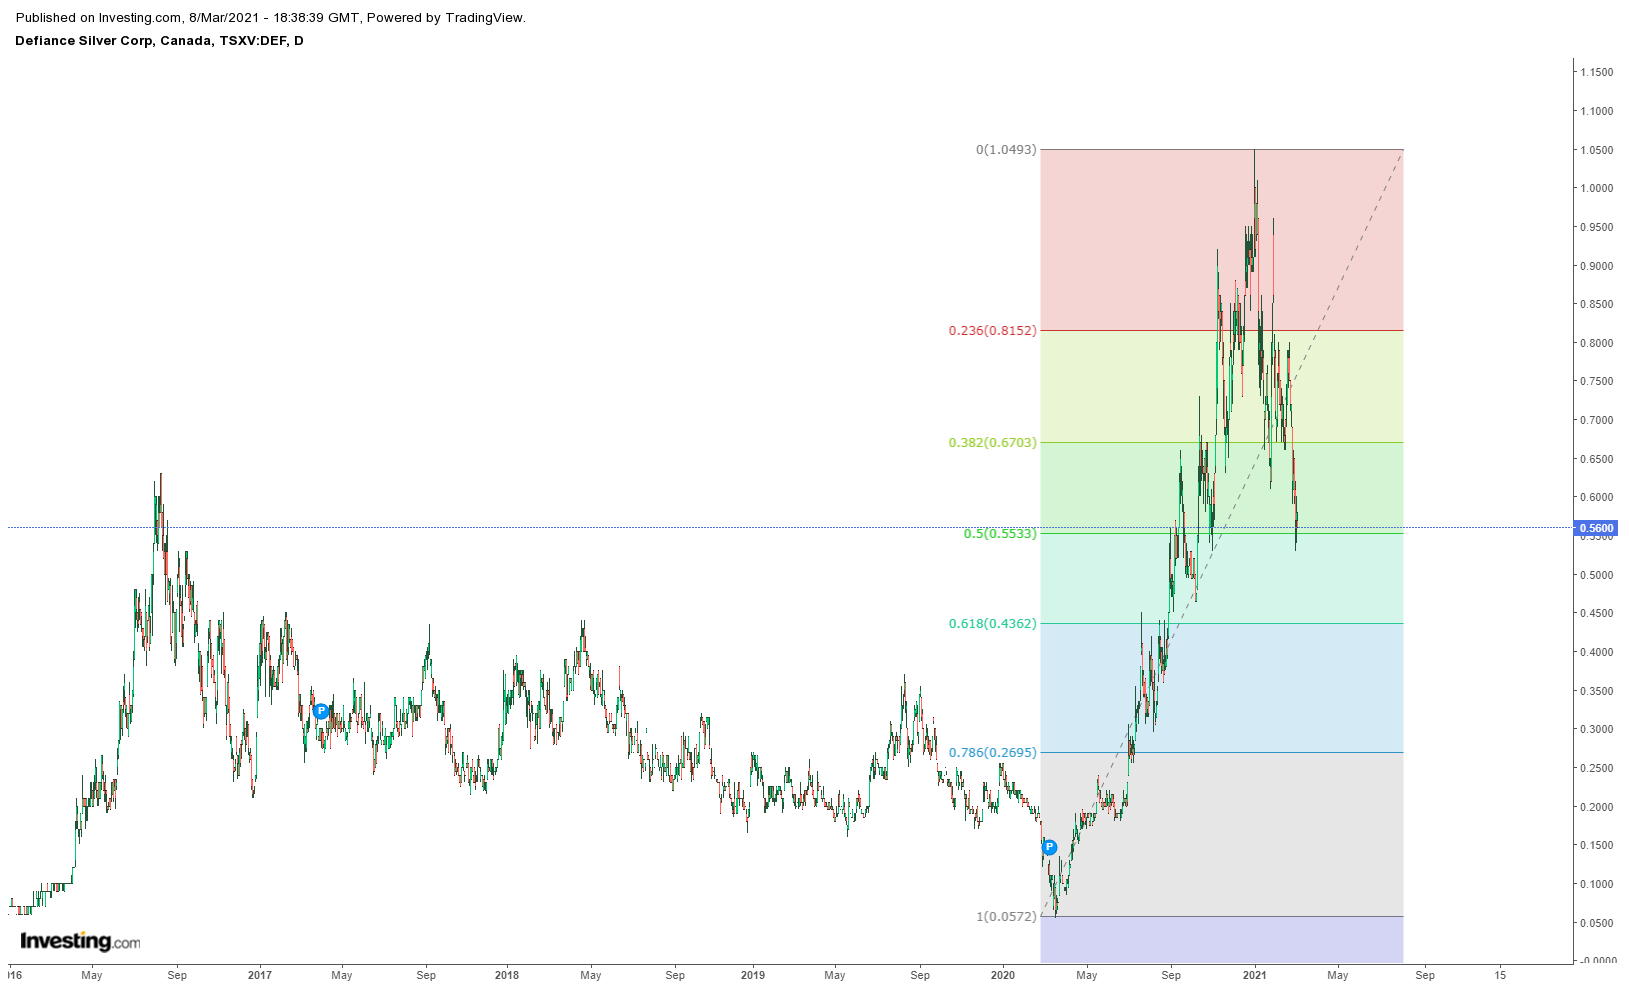Screen dimensions: 1629x988
Task: Click the 2019 label on the time axis
Action: [753, 975]
